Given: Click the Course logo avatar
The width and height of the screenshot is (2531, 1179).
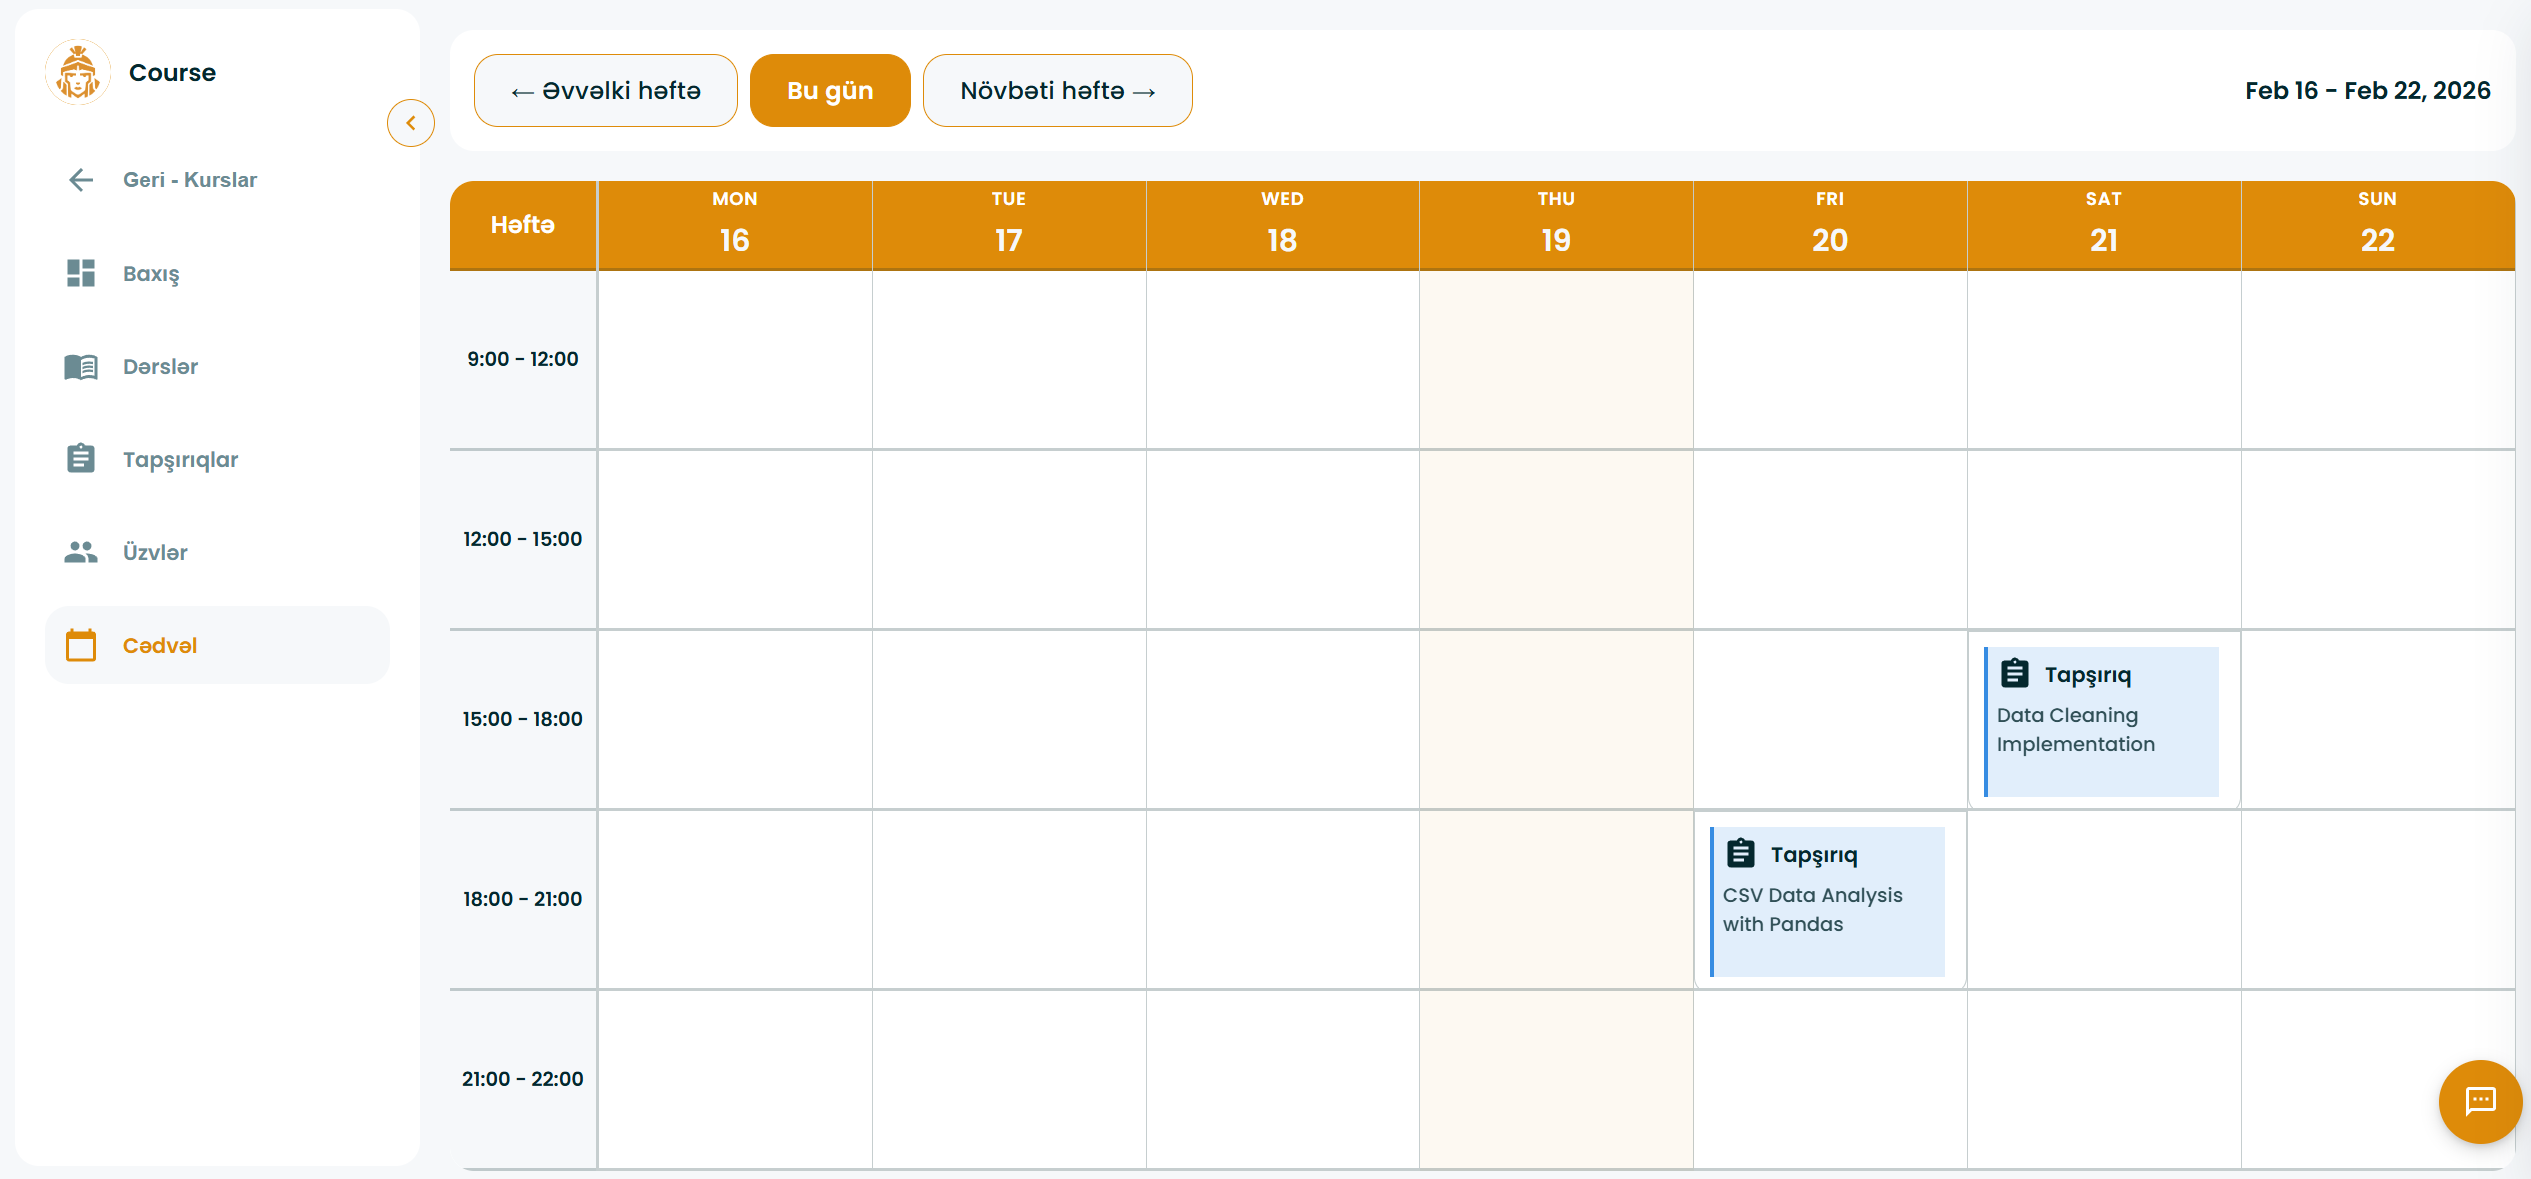Looking at the screenshot, I should (78, 73).
